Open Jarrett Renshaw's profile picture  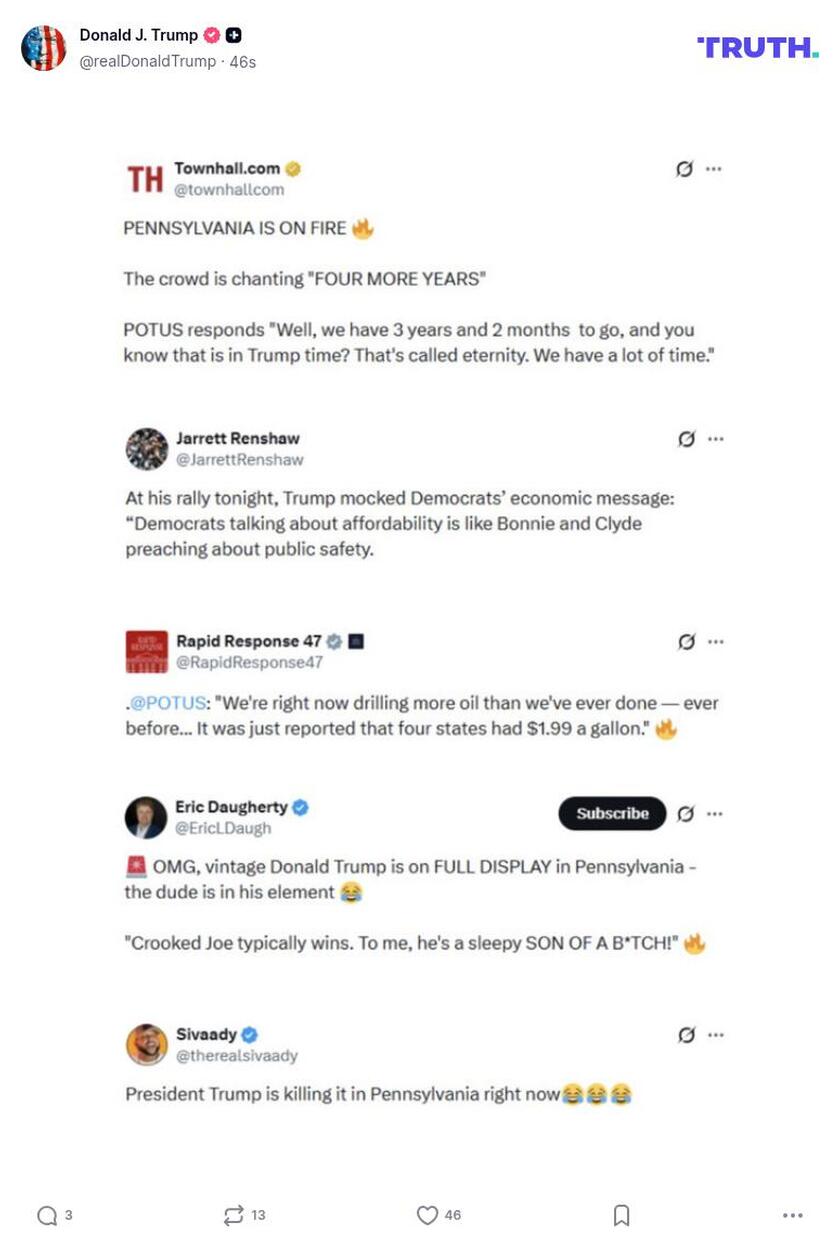(146, 449)
